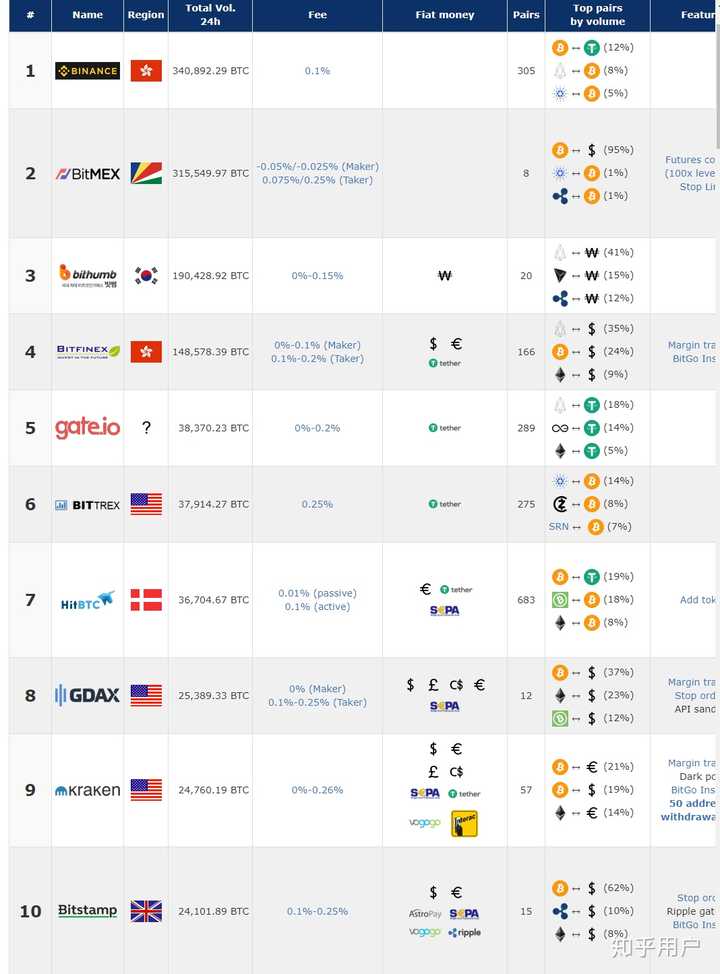Open the Interac icon in Kraken row
The image size is (720, 974).
point(464,824)
